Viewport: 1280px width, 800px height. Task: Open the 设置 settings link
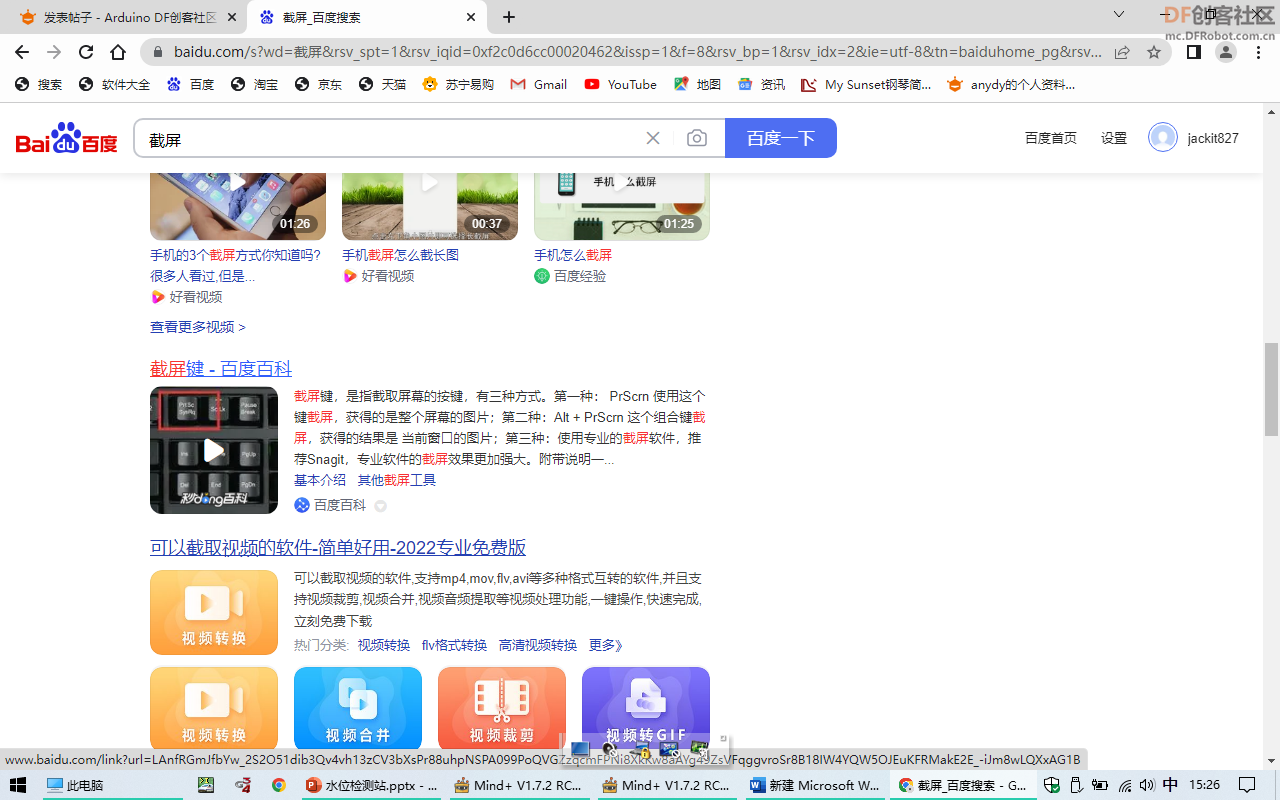[x=1114, y=138]
